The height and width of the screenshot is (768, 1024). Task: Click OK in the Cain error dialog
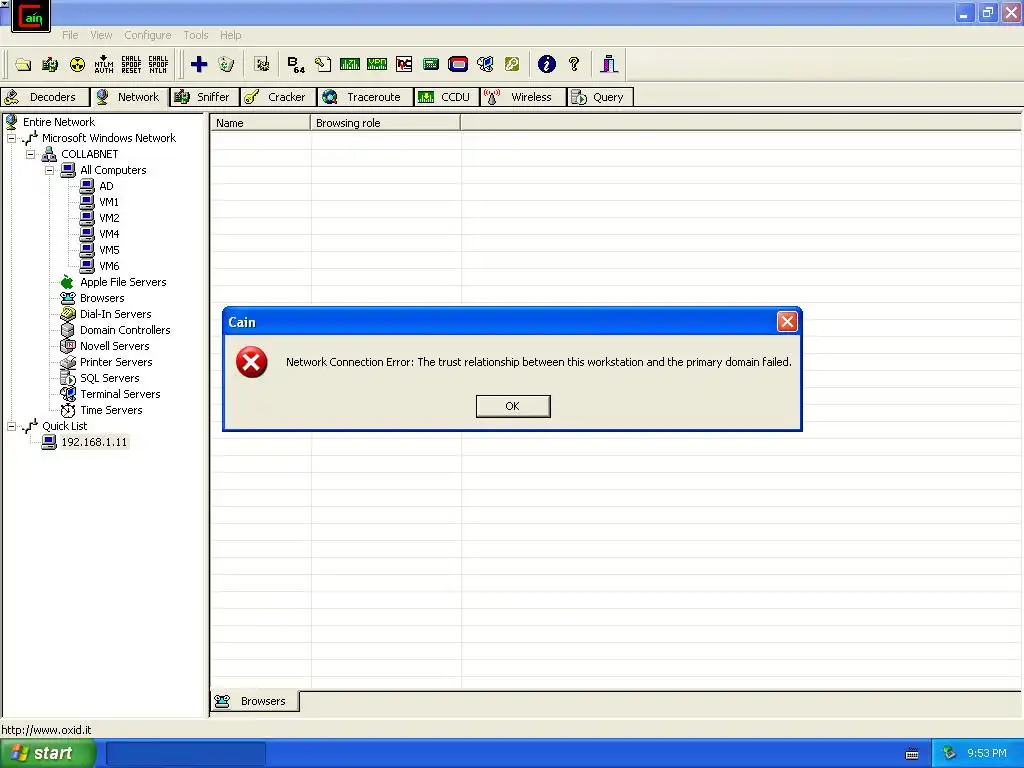click(x=513, y=406)
